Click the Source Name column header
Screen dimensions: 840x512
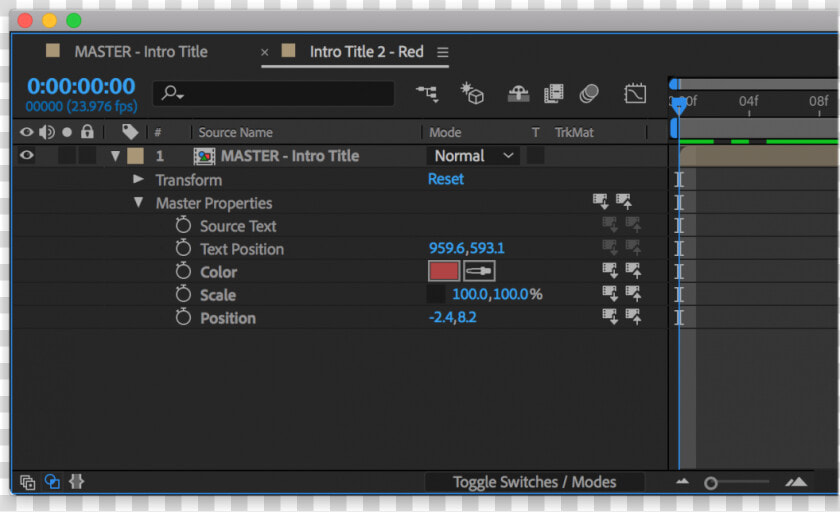(x=235, y=132)
